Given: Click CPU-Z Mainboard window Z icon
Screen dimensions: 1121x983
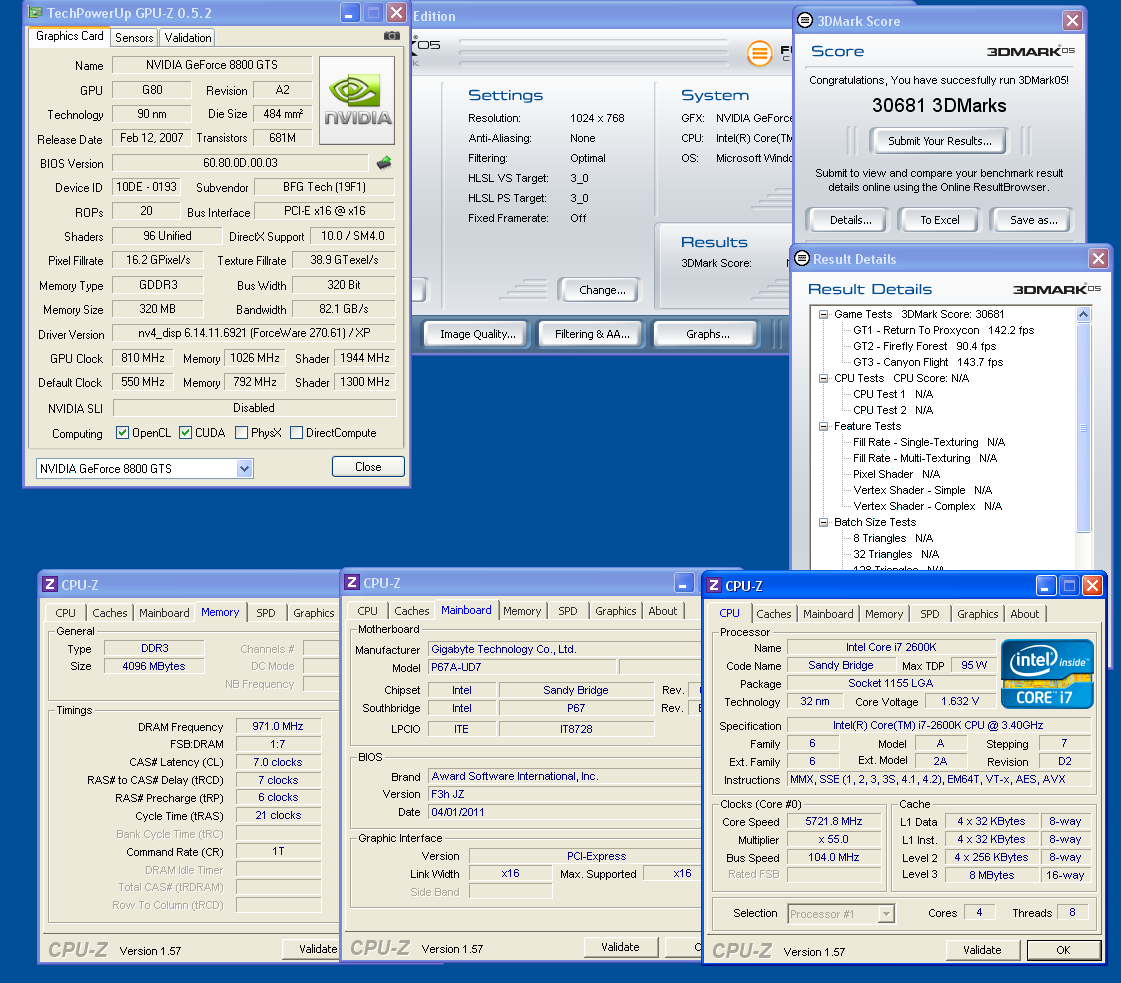Looking at the screenshot, I should click(x=352, y=582).
